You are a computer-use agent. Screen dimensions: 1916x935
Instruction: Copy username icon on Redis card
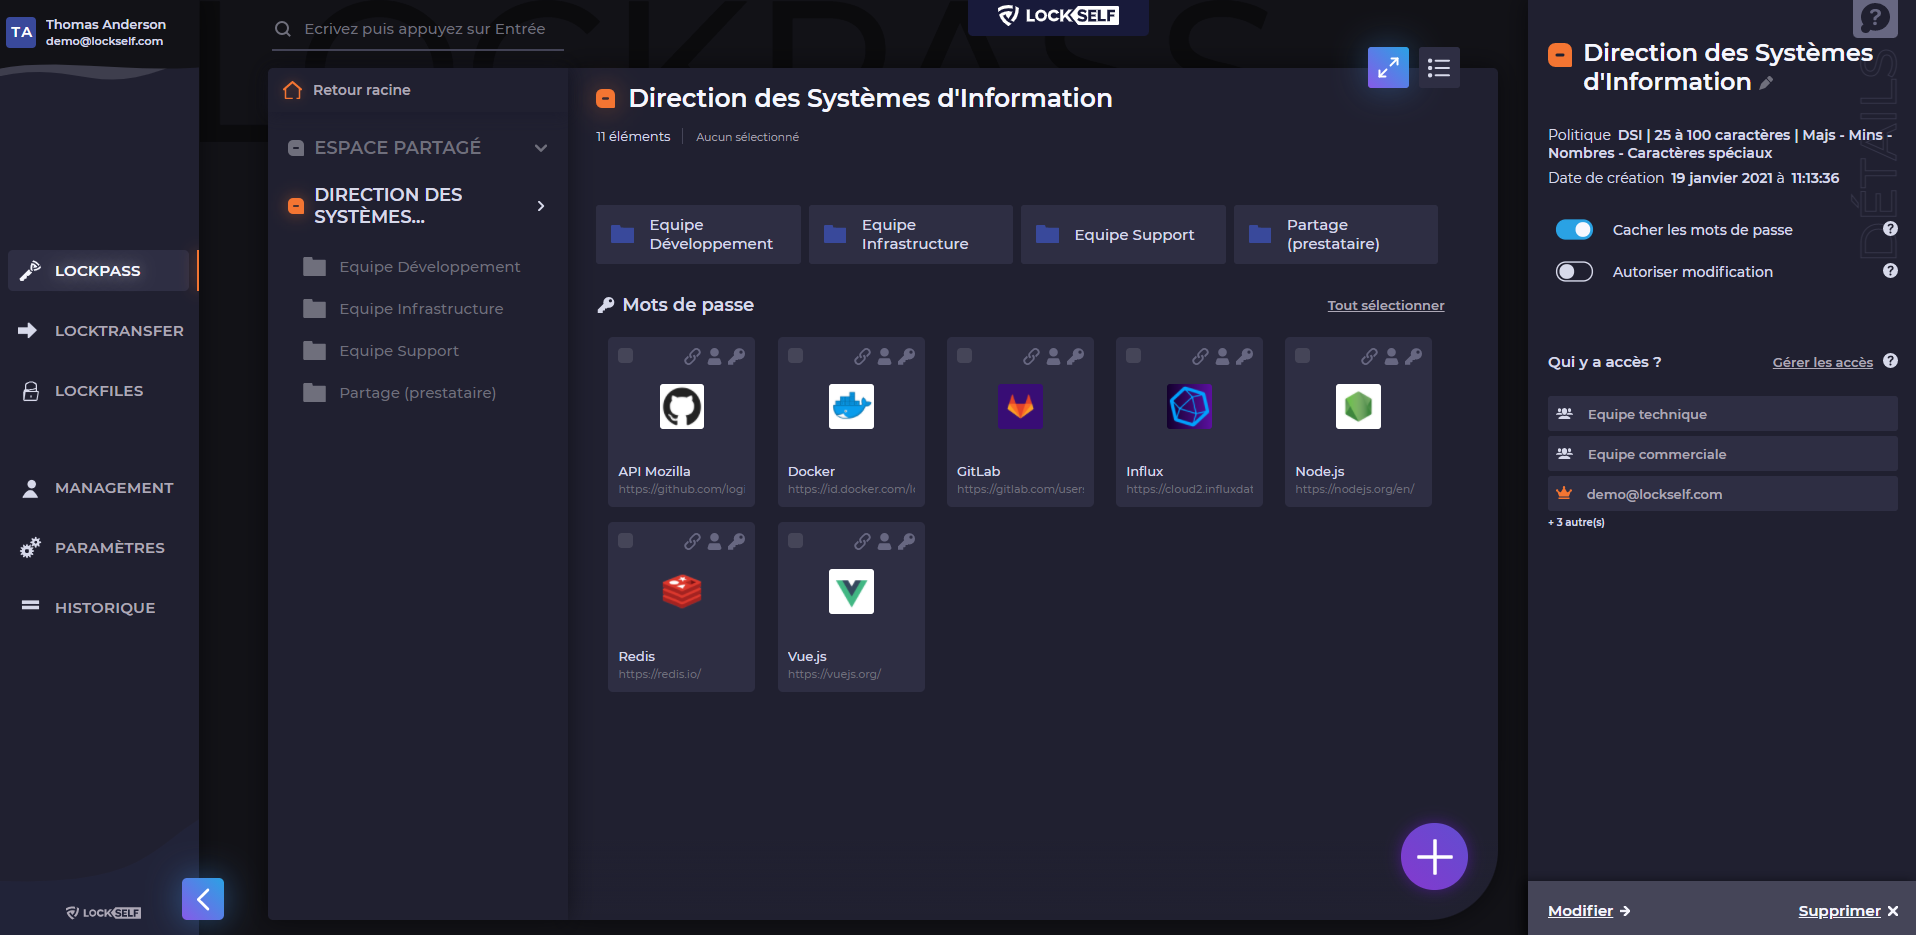[x=714, y=541]
